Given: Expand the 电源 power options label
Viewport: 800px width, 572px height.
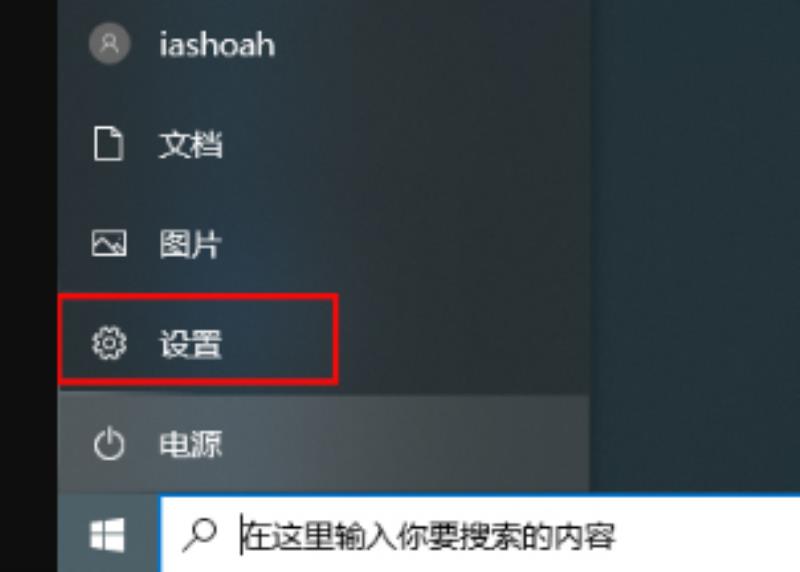Looking at the screenshot, I should click(x=190, y=443).
